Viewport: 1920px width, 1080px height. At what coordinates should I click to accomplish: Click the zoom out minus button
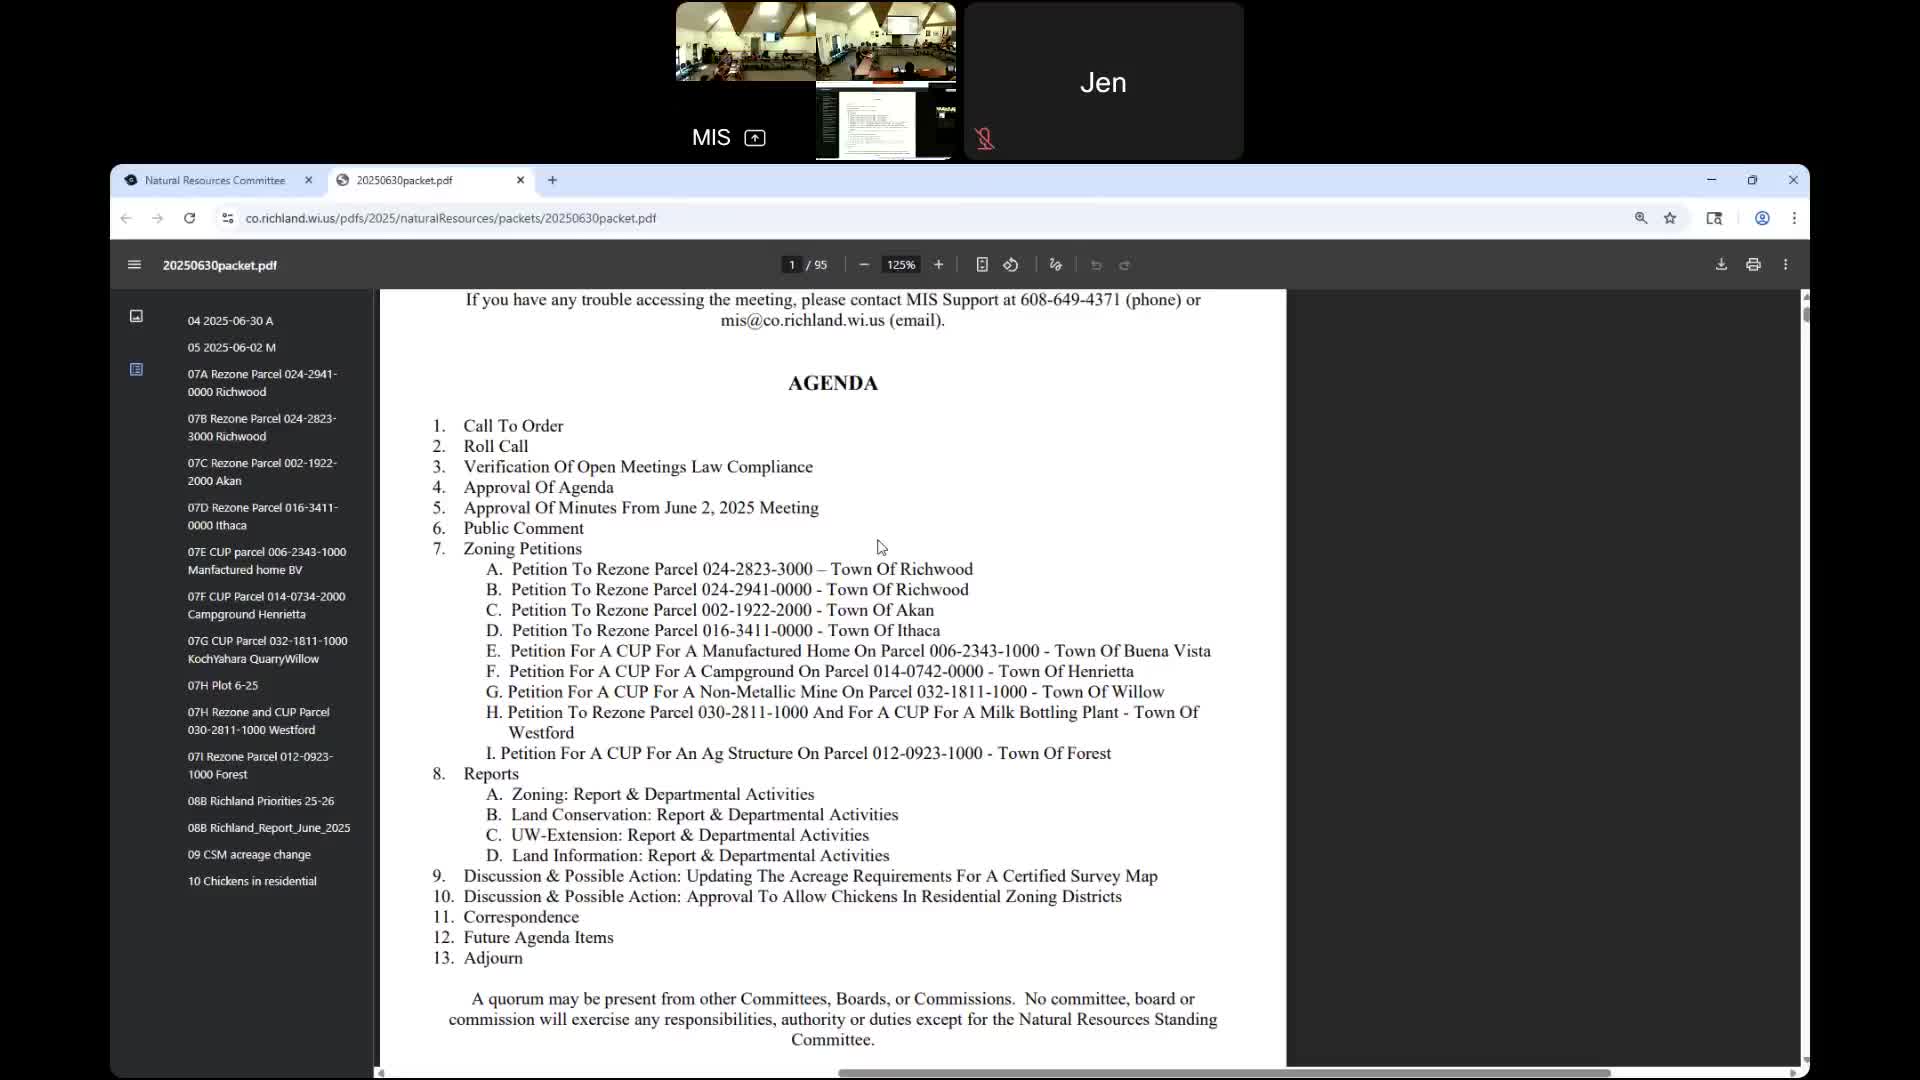pyautogui.click(x=864, y=265)
